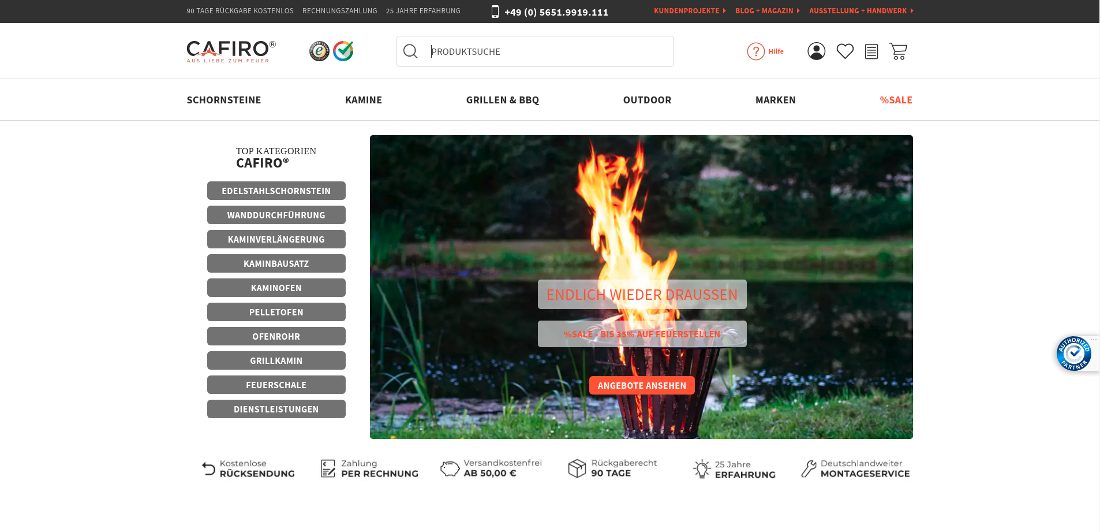
Task: Expand the Kundenprojekte top link
Action: 689,11
